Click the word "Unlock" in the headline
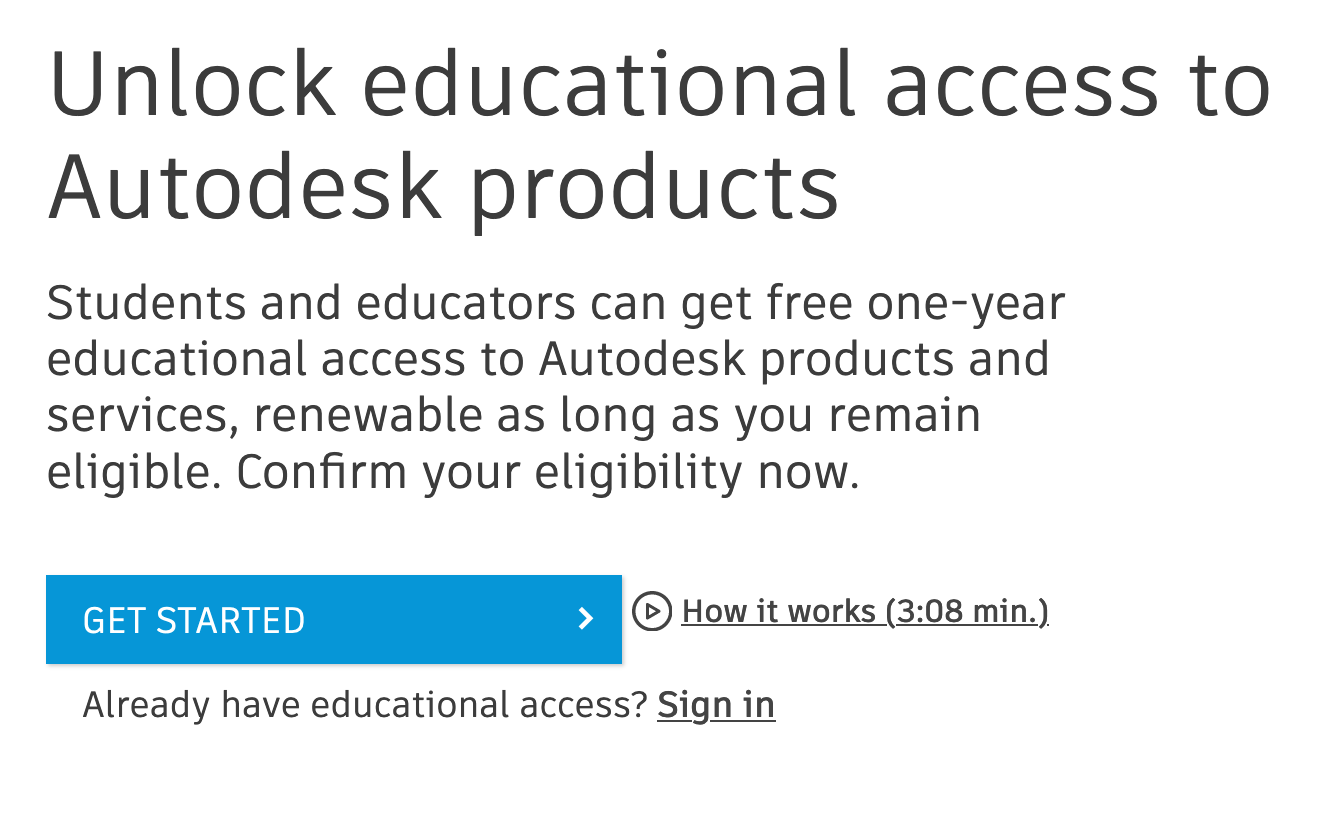The image size is (1326, 824). click(192, 85)
